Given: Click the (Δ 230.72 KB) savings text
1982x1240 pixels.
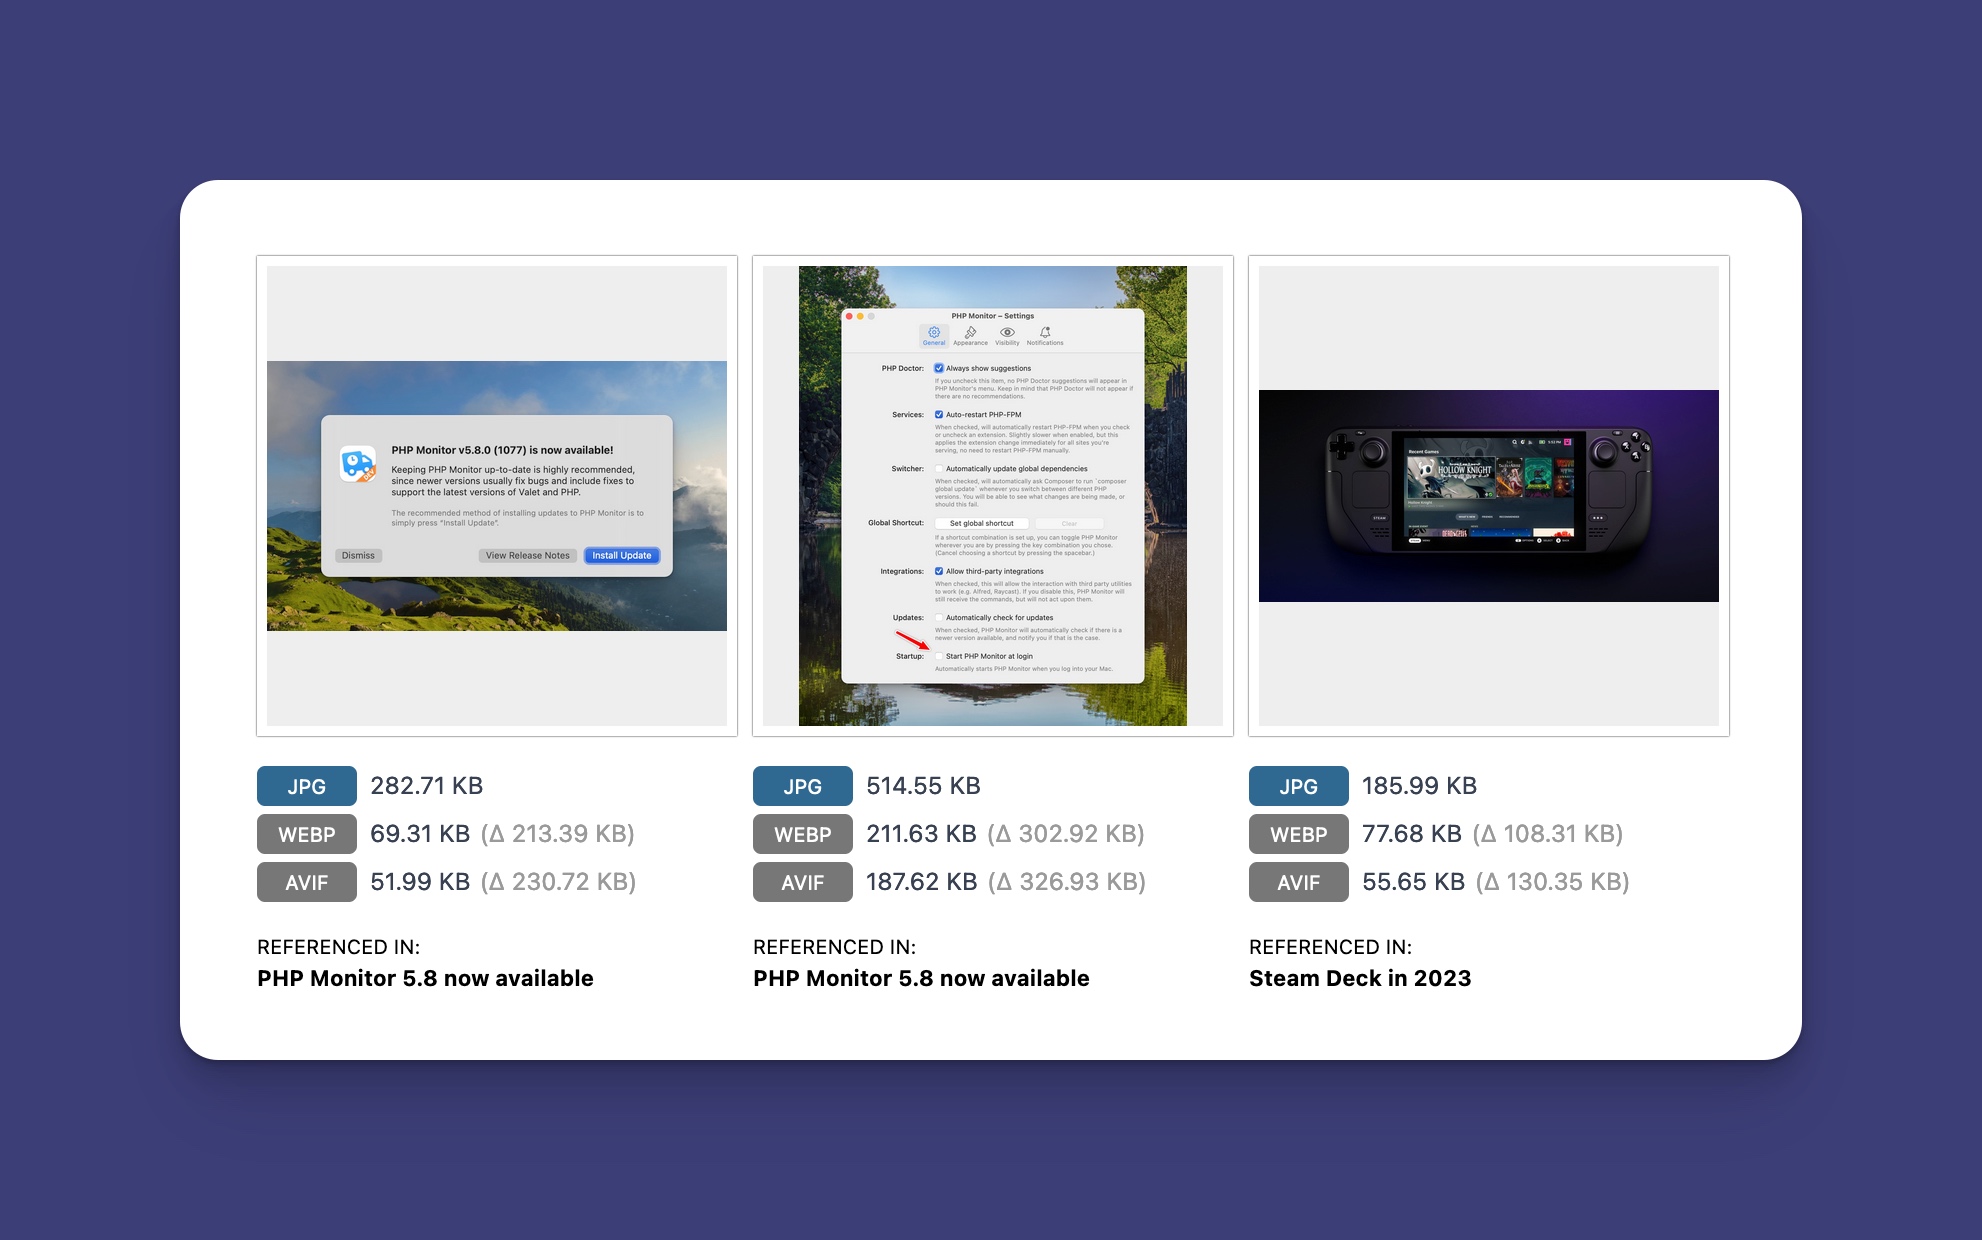Looking at the screenshot, I should tap(558, 882).
